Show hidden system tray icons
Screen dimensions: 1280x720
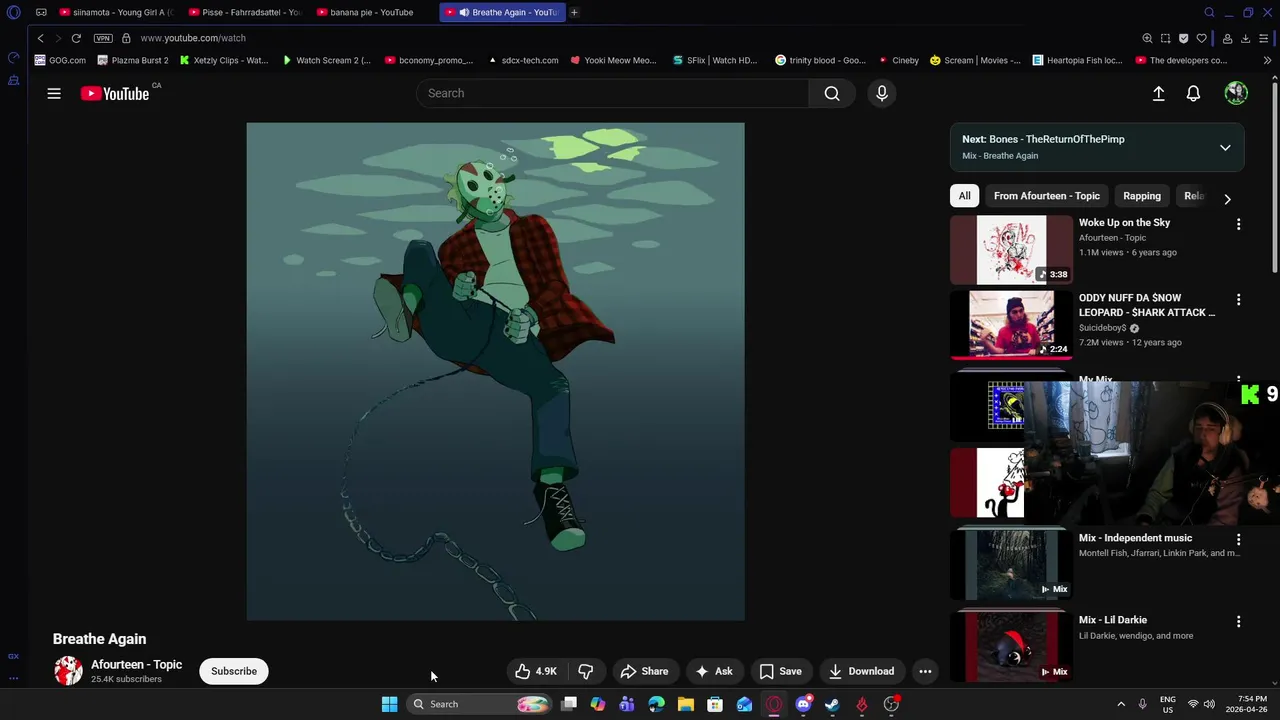pyautogui.click(x=1121, y=704)
